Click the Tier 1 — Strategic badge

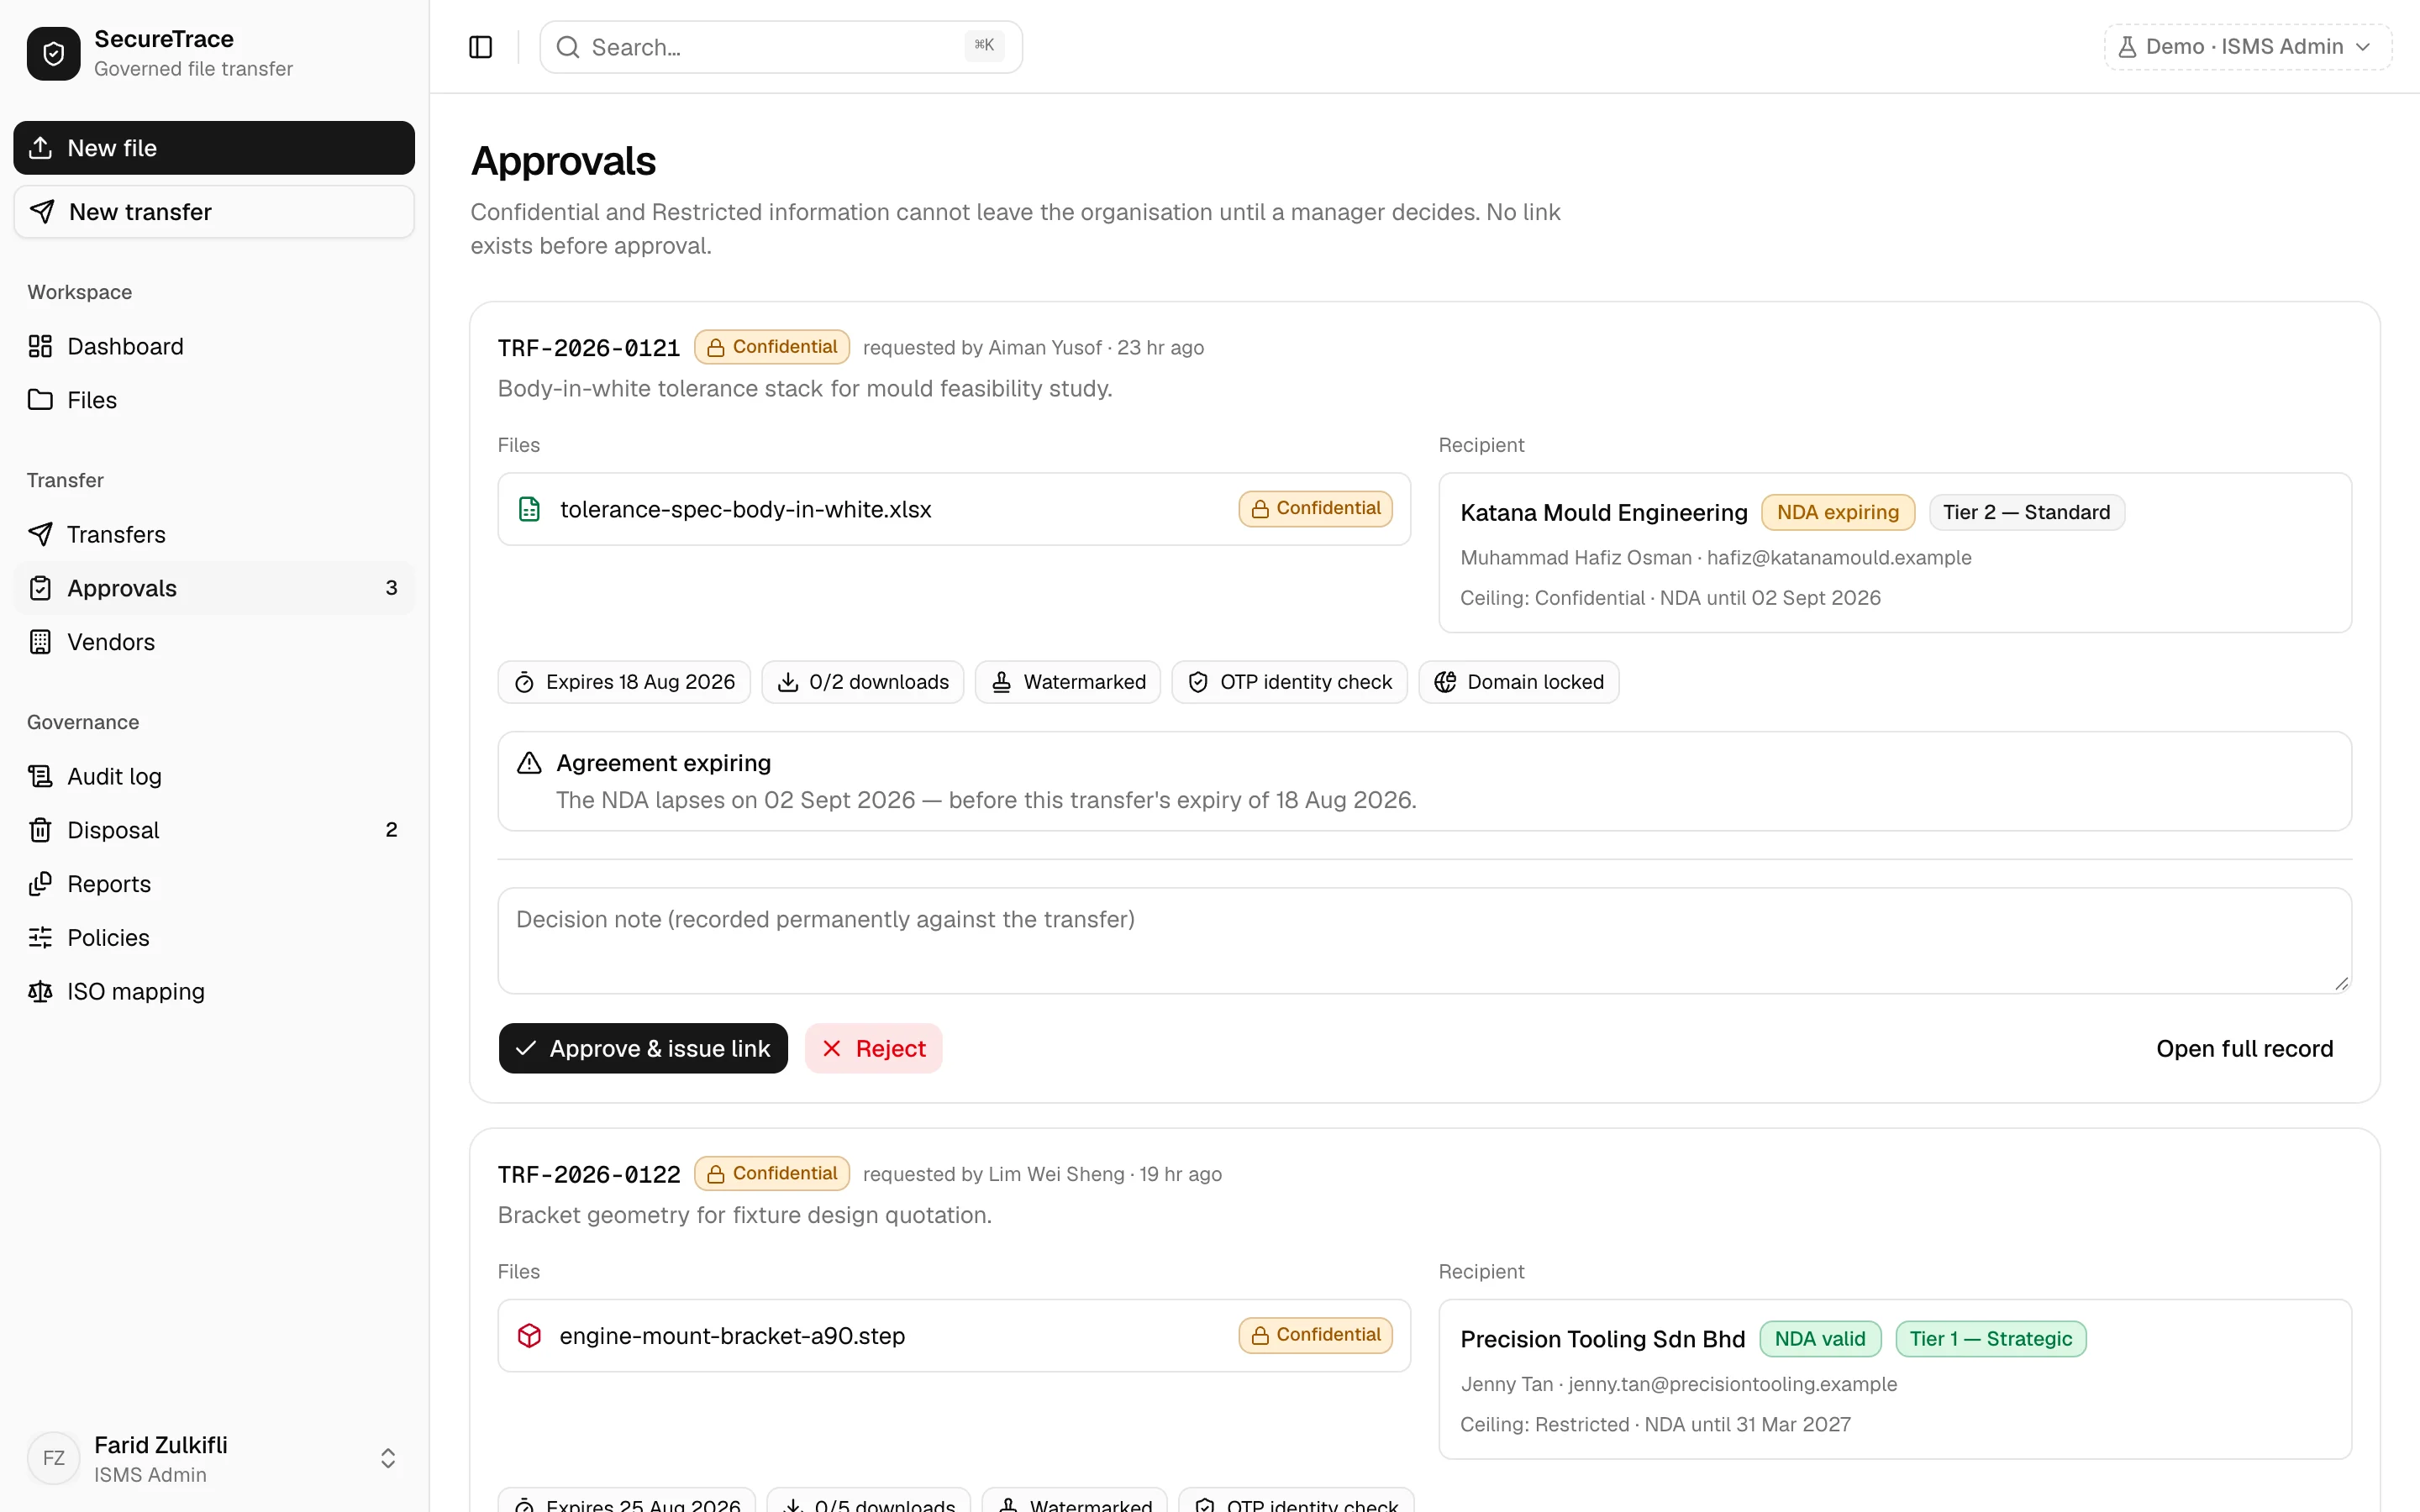point(1990,1339)
